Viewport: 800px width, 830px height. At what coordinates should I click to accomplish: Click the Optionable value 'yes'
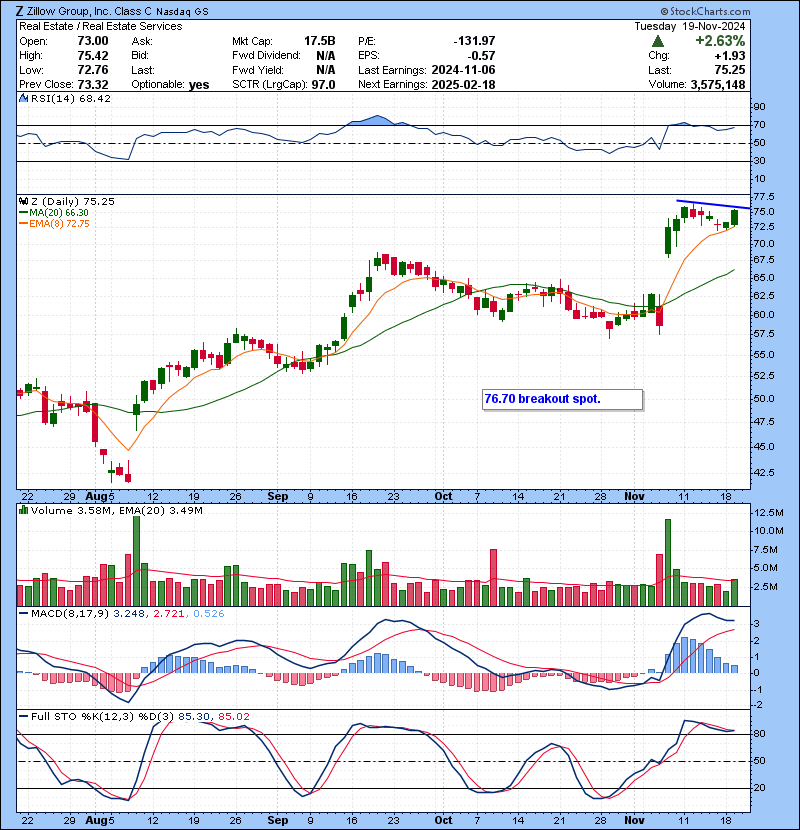click(199, 85)
